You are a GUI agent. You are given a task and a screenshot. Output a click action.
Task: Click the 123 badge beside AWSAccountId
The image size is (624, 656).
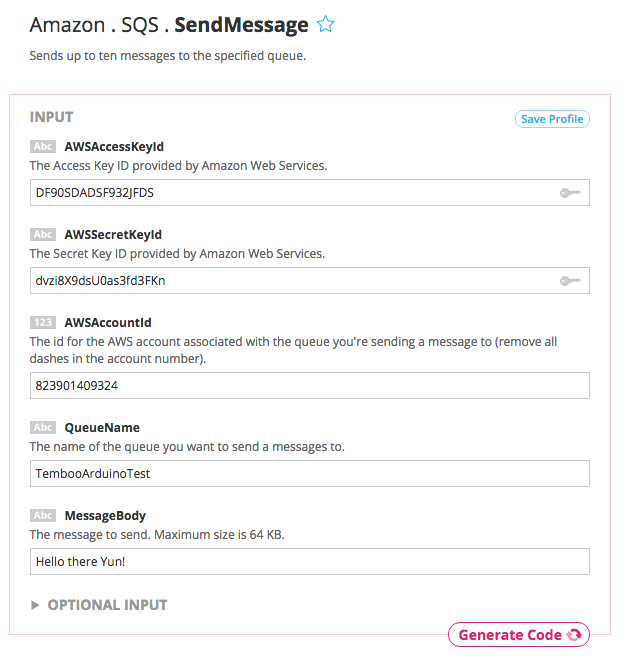[x=43, y=323]
